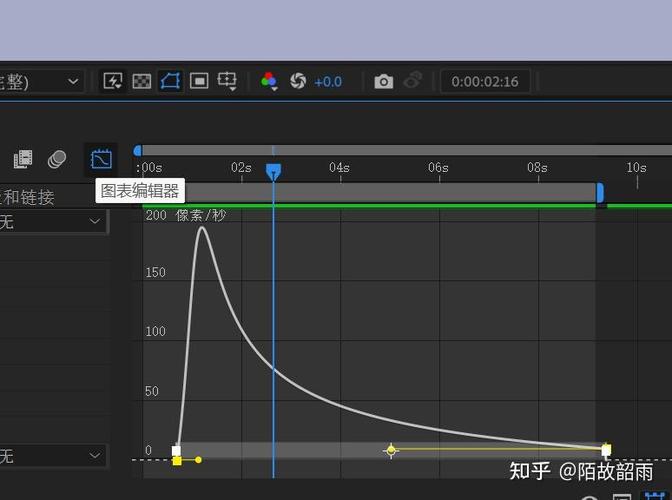Toggle mask and shape path visibility
The width and height of the screenshot is (672, 500).
[x=170, y=81]
